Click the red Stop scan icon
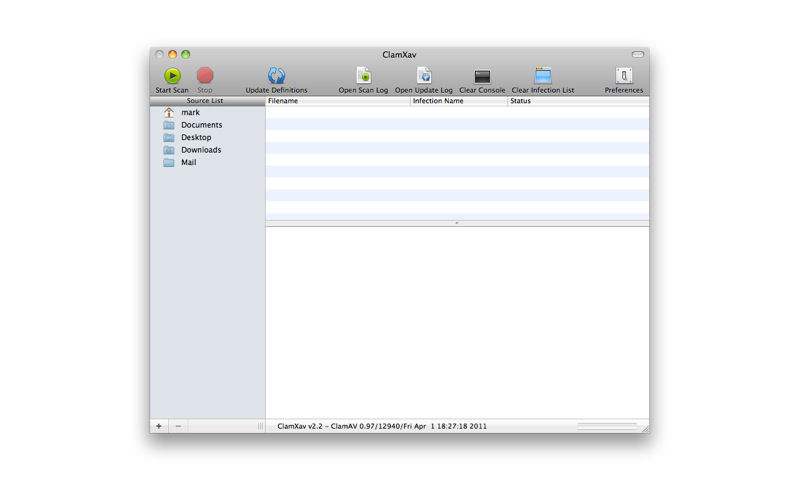 (x=205, y=76)
